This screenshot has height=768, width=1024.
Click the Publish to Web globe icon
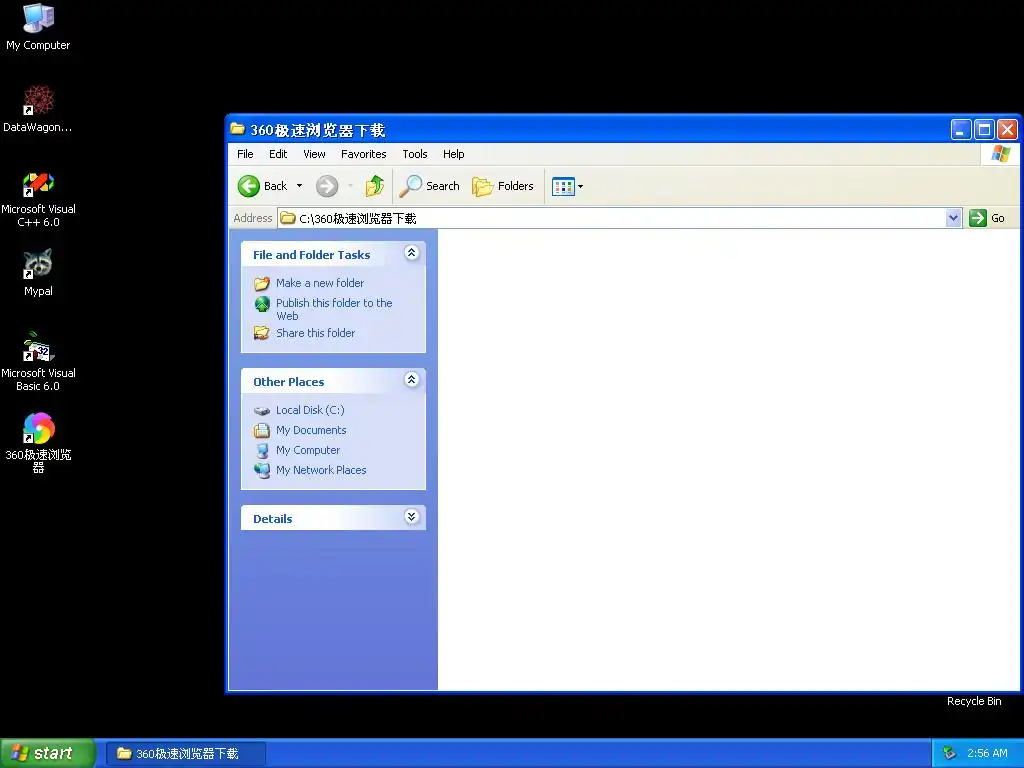pyautogui.click(x=262, y=304)
